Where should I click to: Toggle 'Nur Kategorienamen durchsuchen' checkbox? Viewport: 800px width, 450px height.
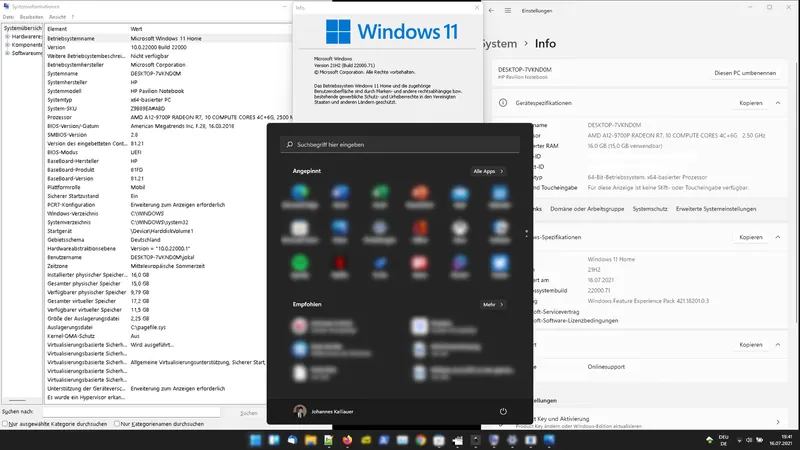(x=117, y=423)
